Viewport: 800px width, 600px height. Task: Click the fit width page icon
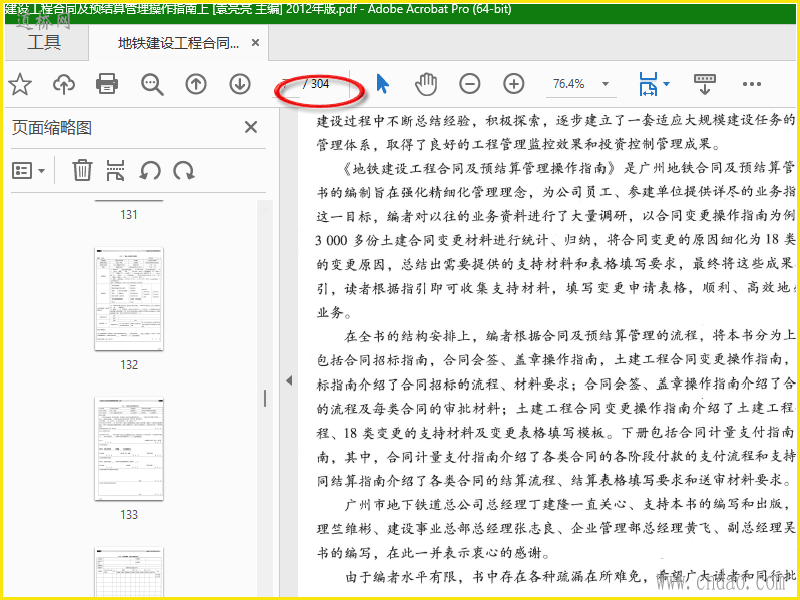point(648,84)
